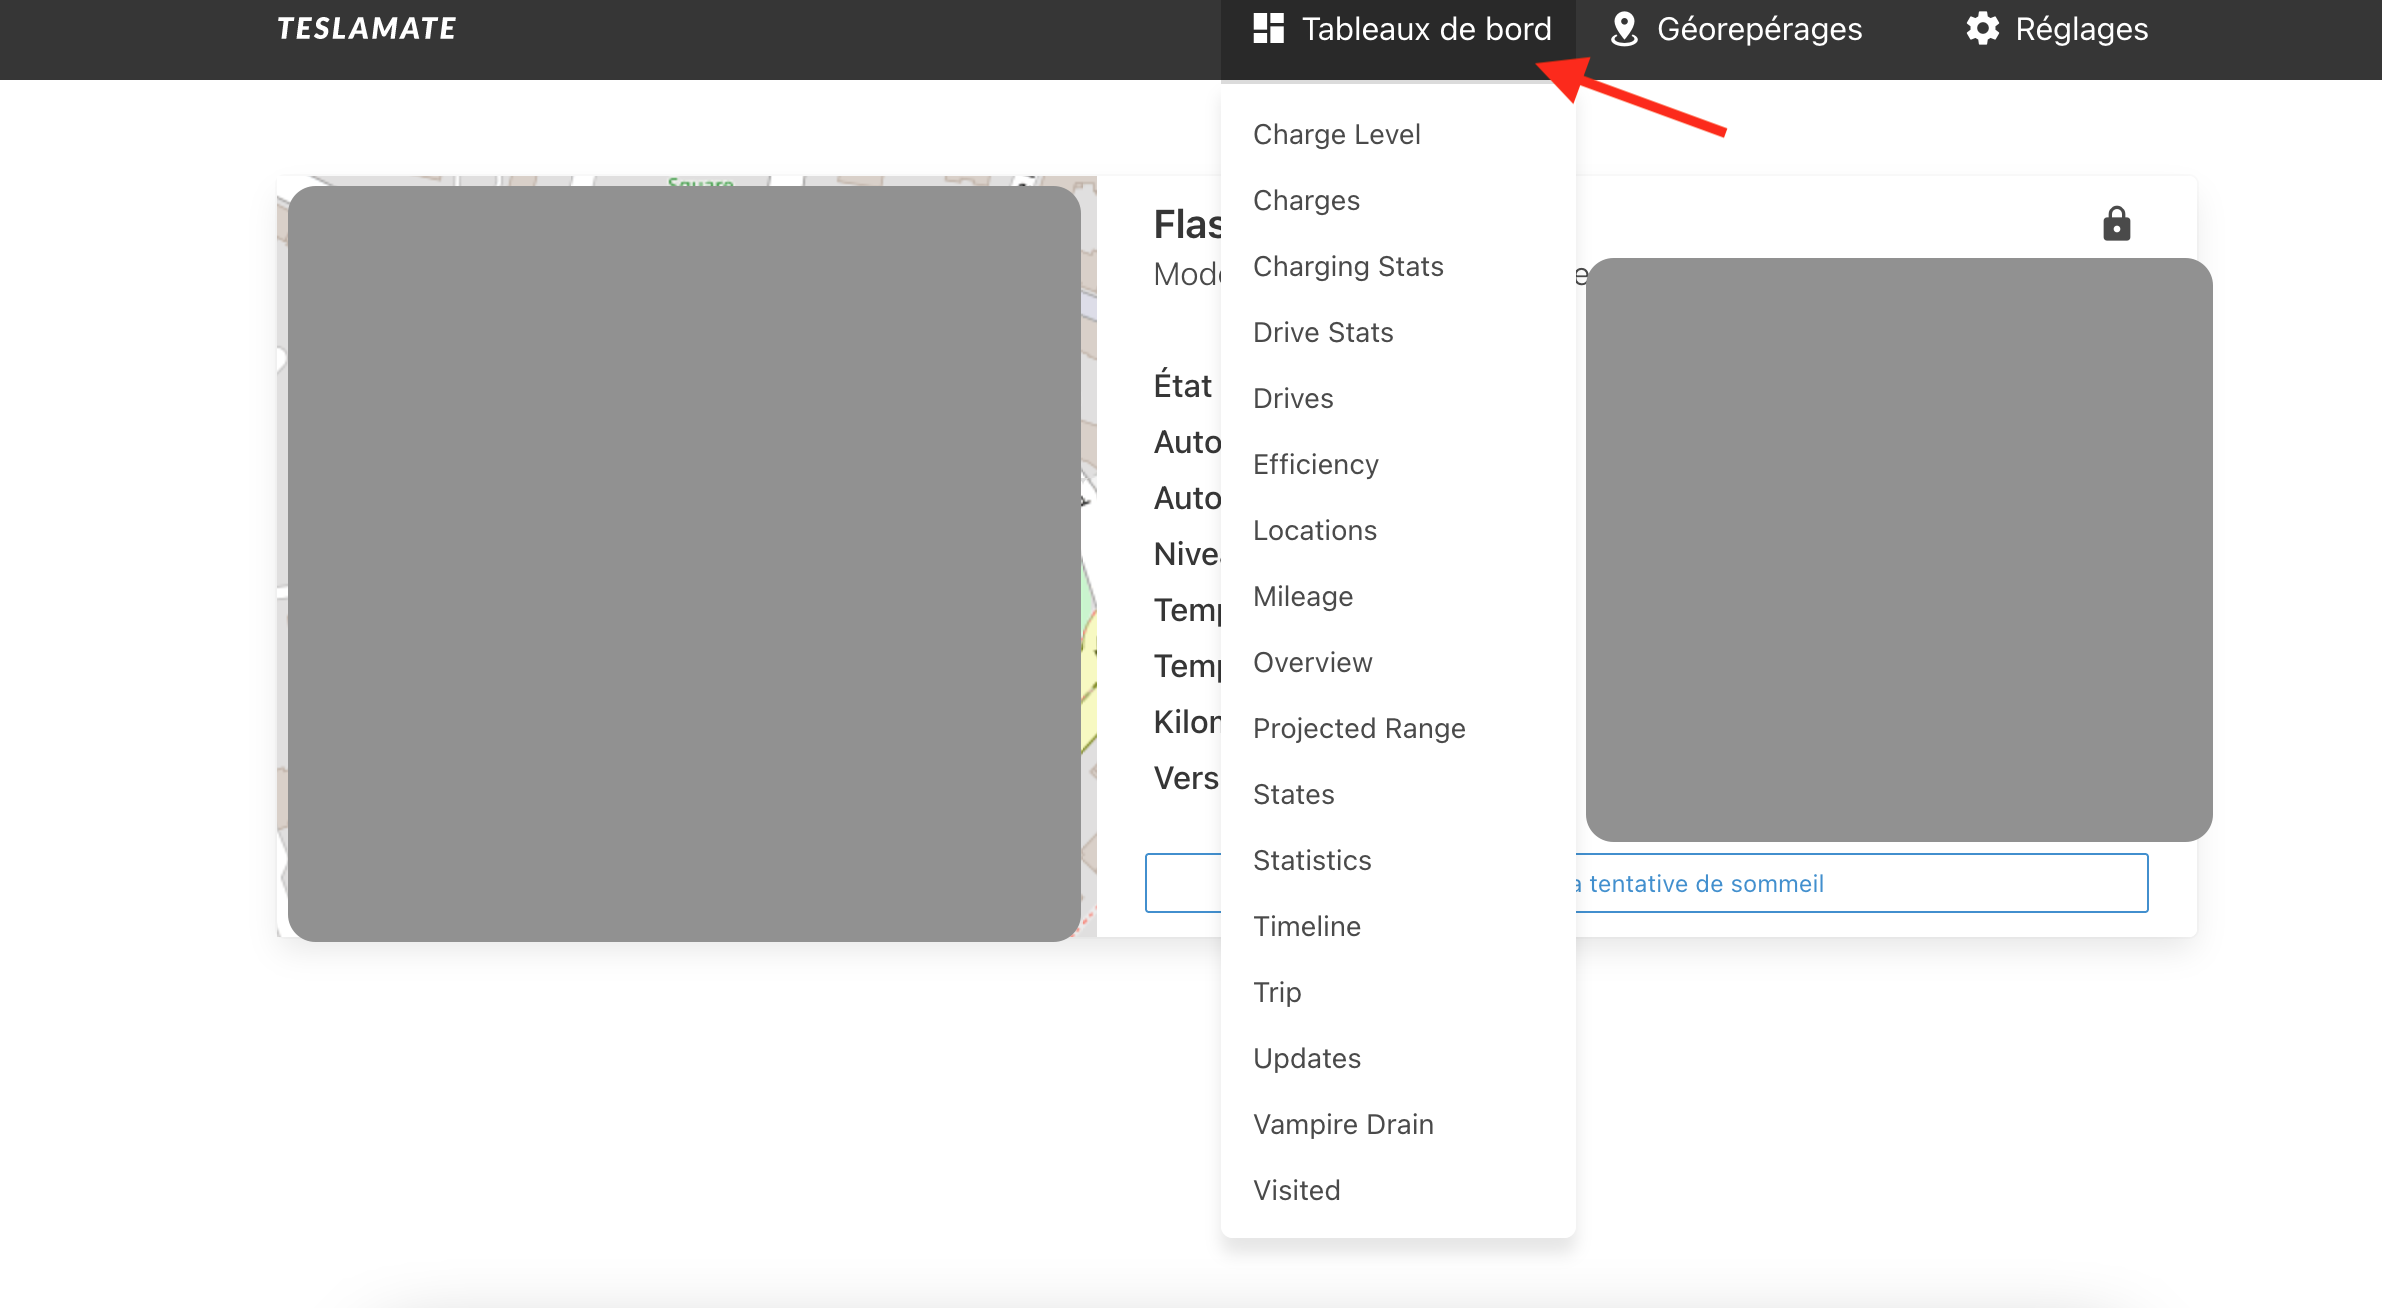Open the Timeline dashboard
2382x1308 pixels.
point(1306,926)
